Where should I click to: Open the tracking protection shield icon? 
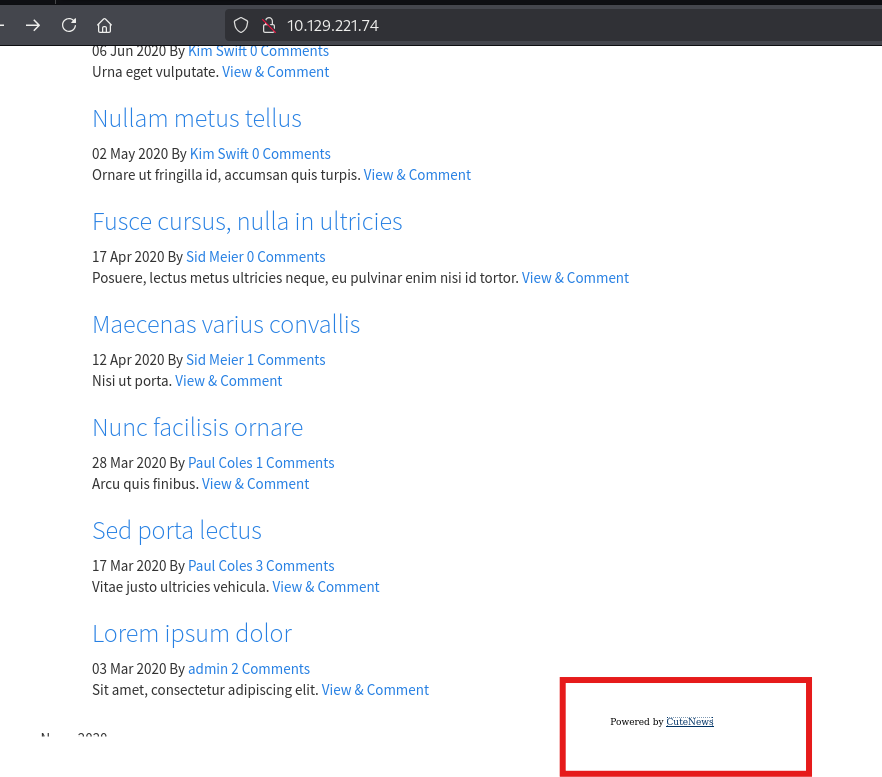tap(241, 25)
